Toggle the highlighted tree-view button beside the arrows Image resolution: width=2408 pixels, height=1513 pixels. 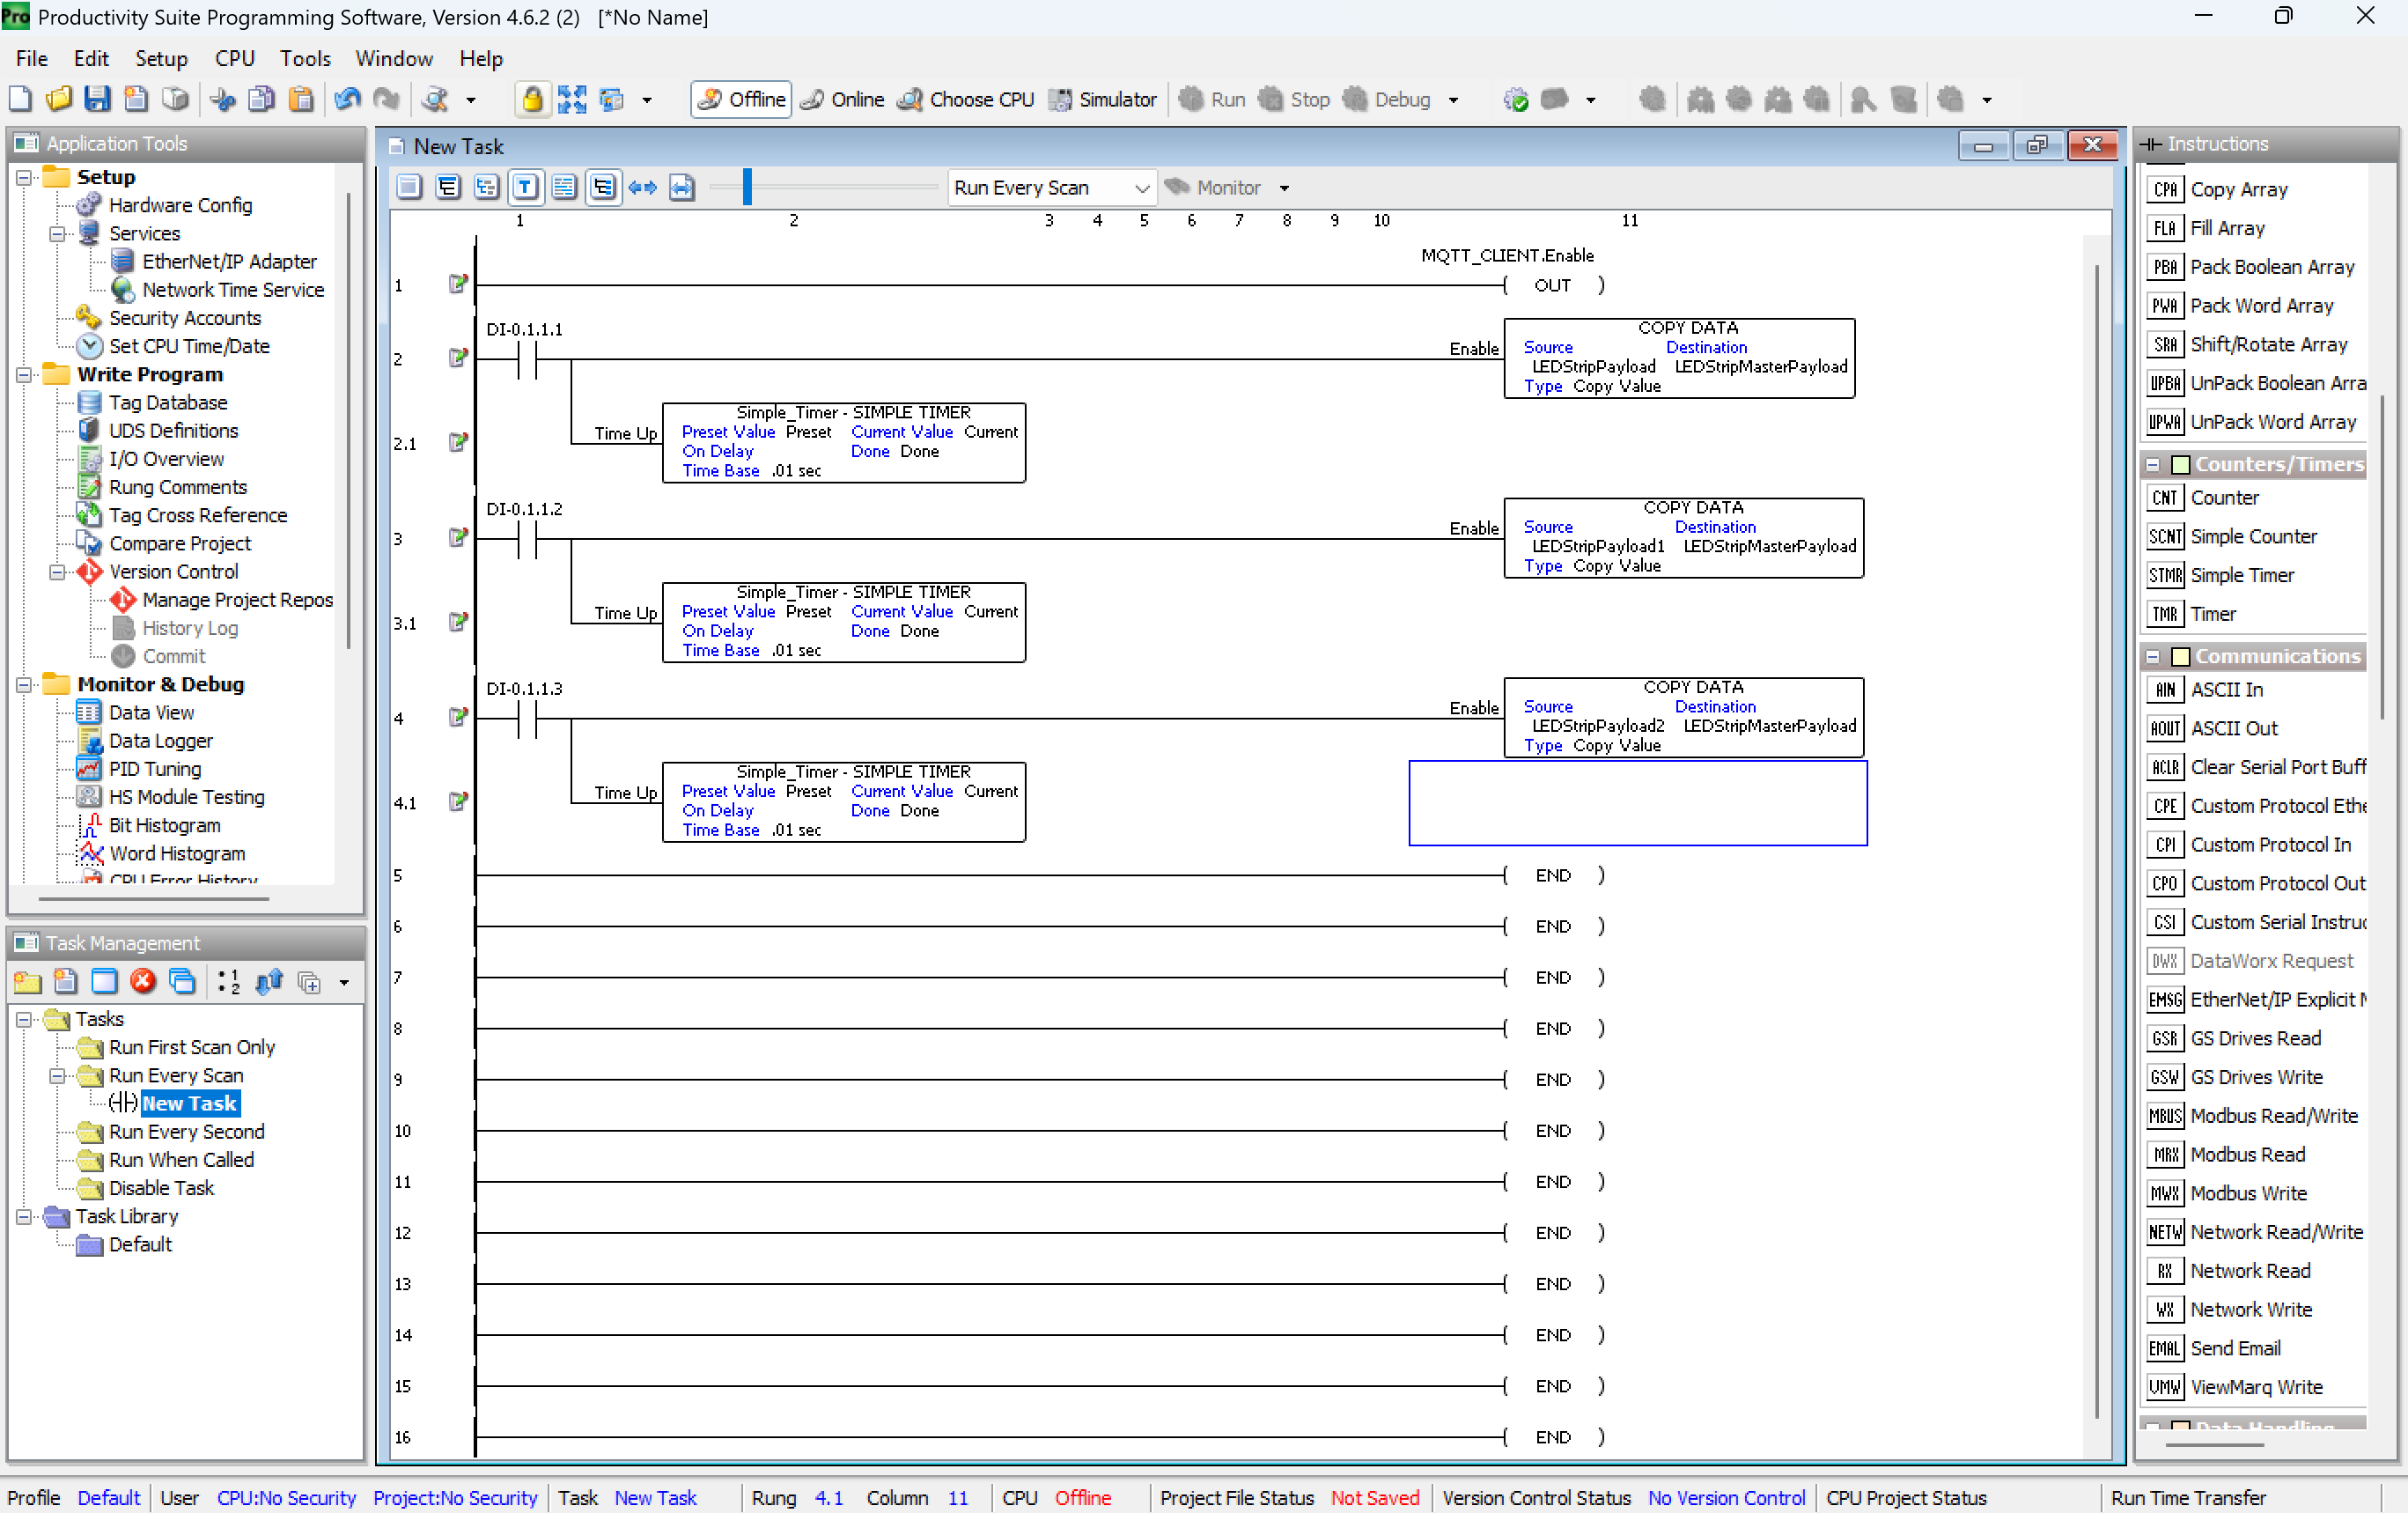603,187
